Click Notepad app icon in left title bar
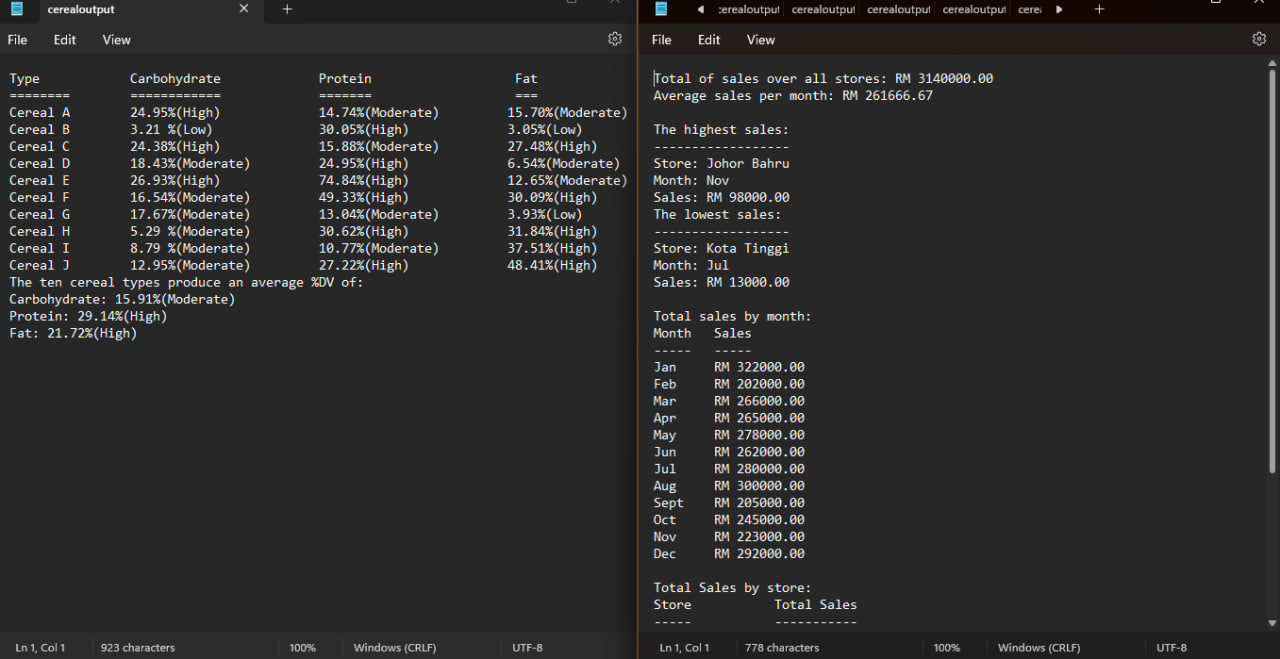 [x=17, y=9]
